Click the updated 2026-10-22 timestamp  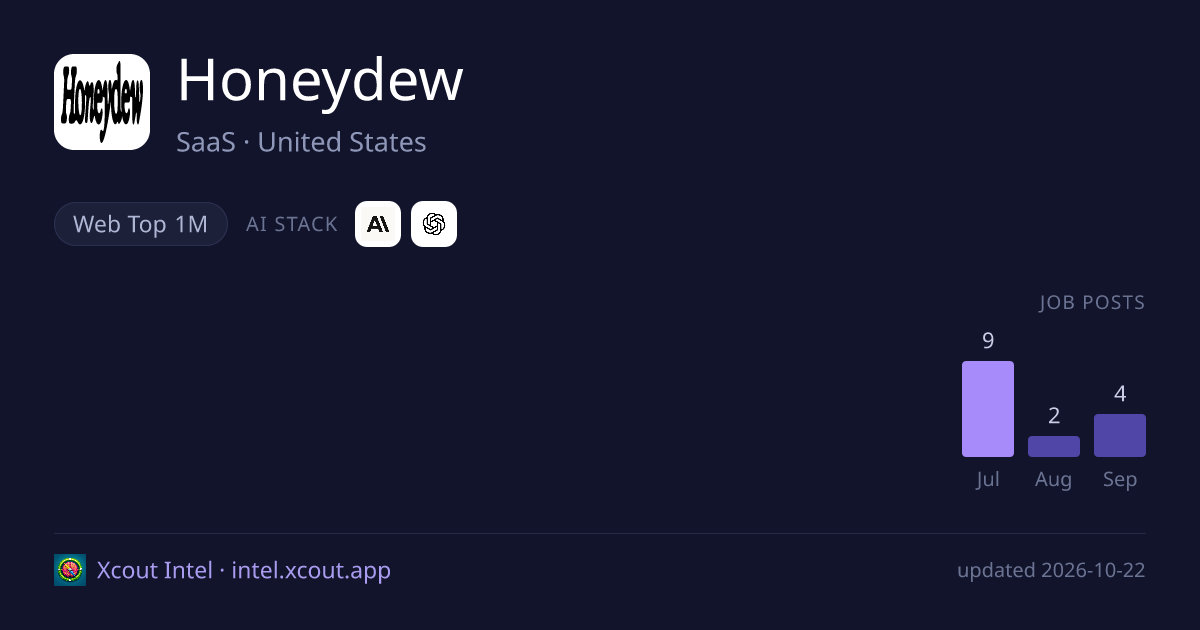tap(1051, 570)
